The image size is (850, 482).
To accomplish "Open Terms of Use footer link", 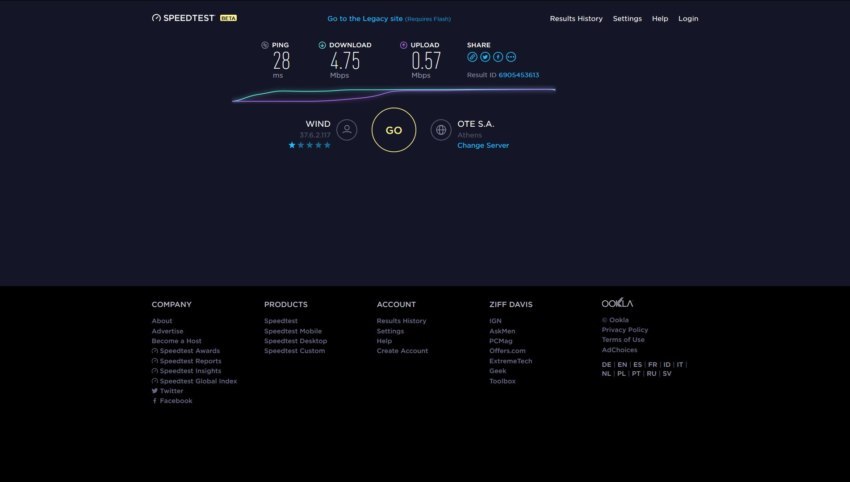I will coord(623,339).
